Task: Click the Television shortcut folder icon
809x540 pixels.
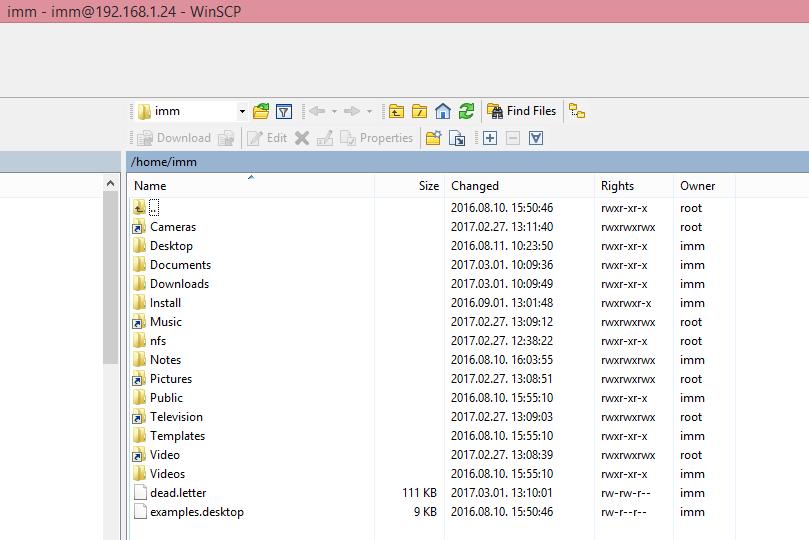Action: pos(139,417)
